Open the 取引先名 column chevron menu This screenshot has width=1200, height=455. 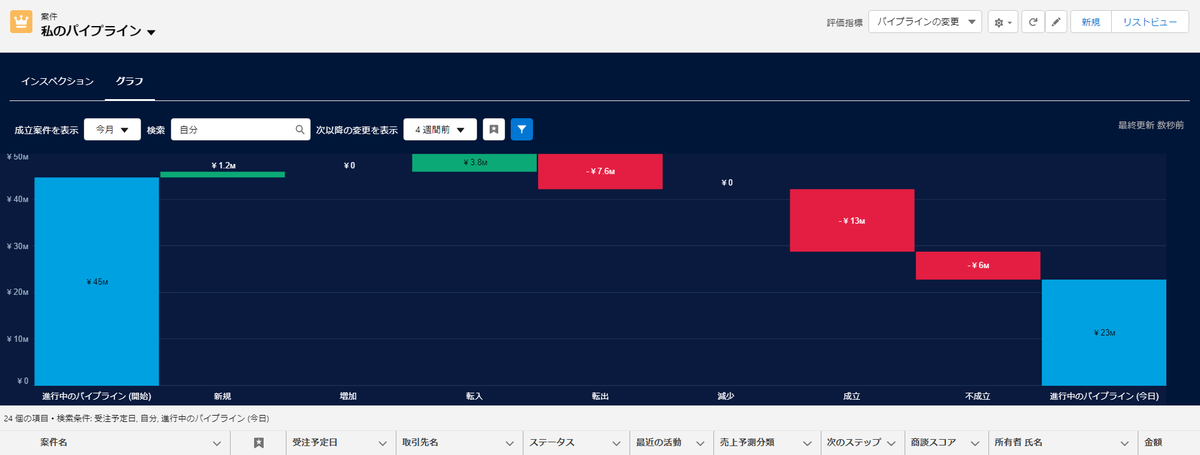511,443
